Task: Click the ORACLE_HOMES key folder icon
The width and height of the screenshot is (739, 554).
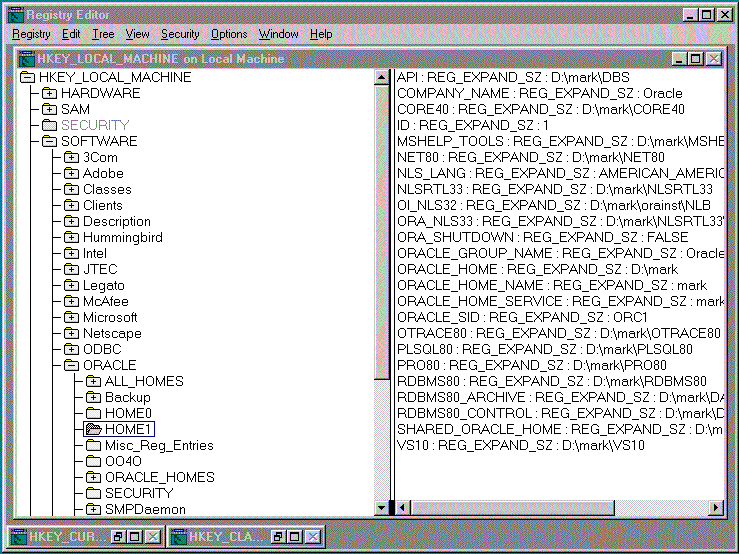Action: tap(93, 477)
